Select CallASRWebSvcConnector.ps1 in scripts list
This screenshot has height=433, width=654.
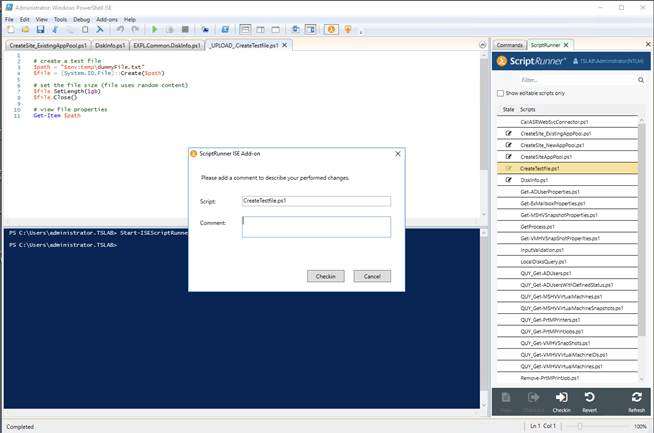pos(567,122)
